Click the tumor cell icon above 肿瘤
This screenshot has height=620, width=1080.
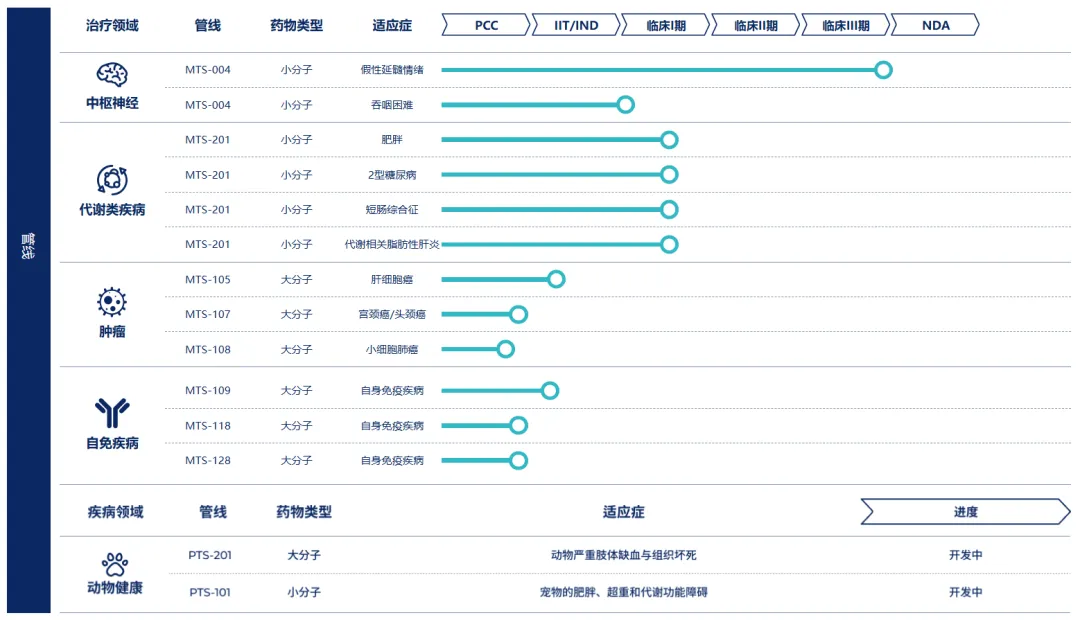pyautogui.click(x=112, y=302)
